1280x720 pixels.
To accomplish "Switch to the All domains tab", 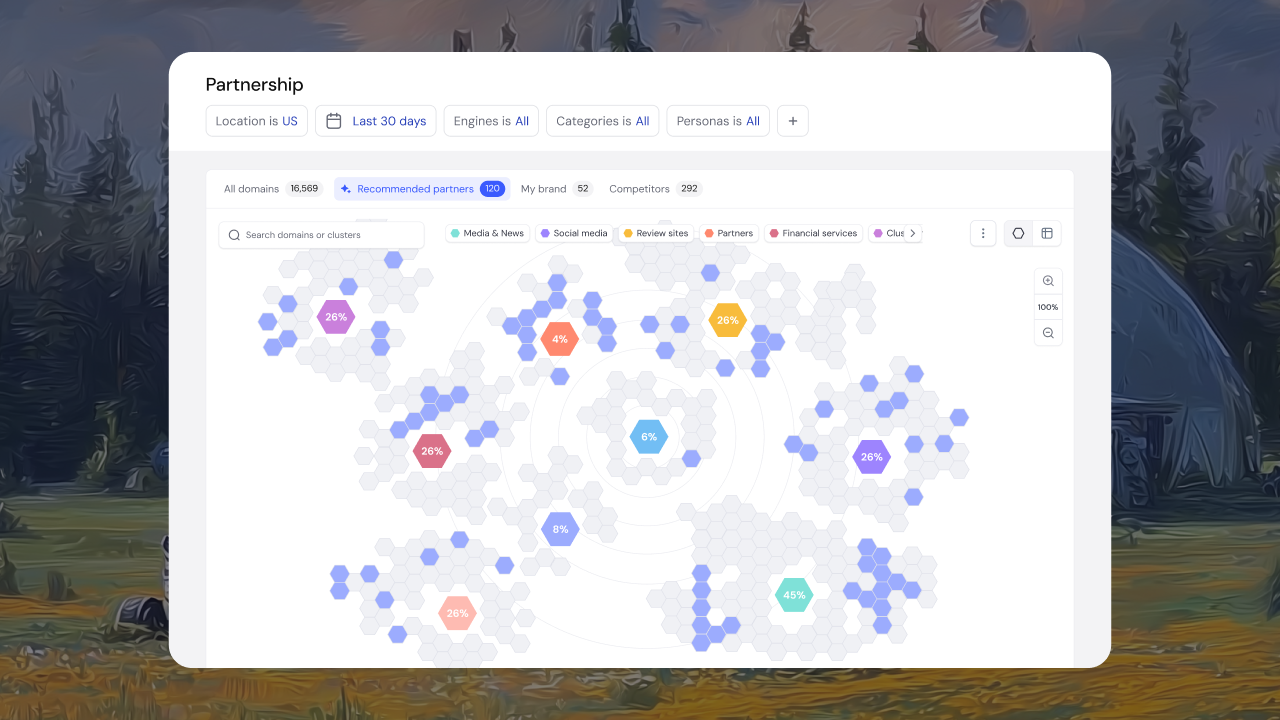I will (271, 188).
